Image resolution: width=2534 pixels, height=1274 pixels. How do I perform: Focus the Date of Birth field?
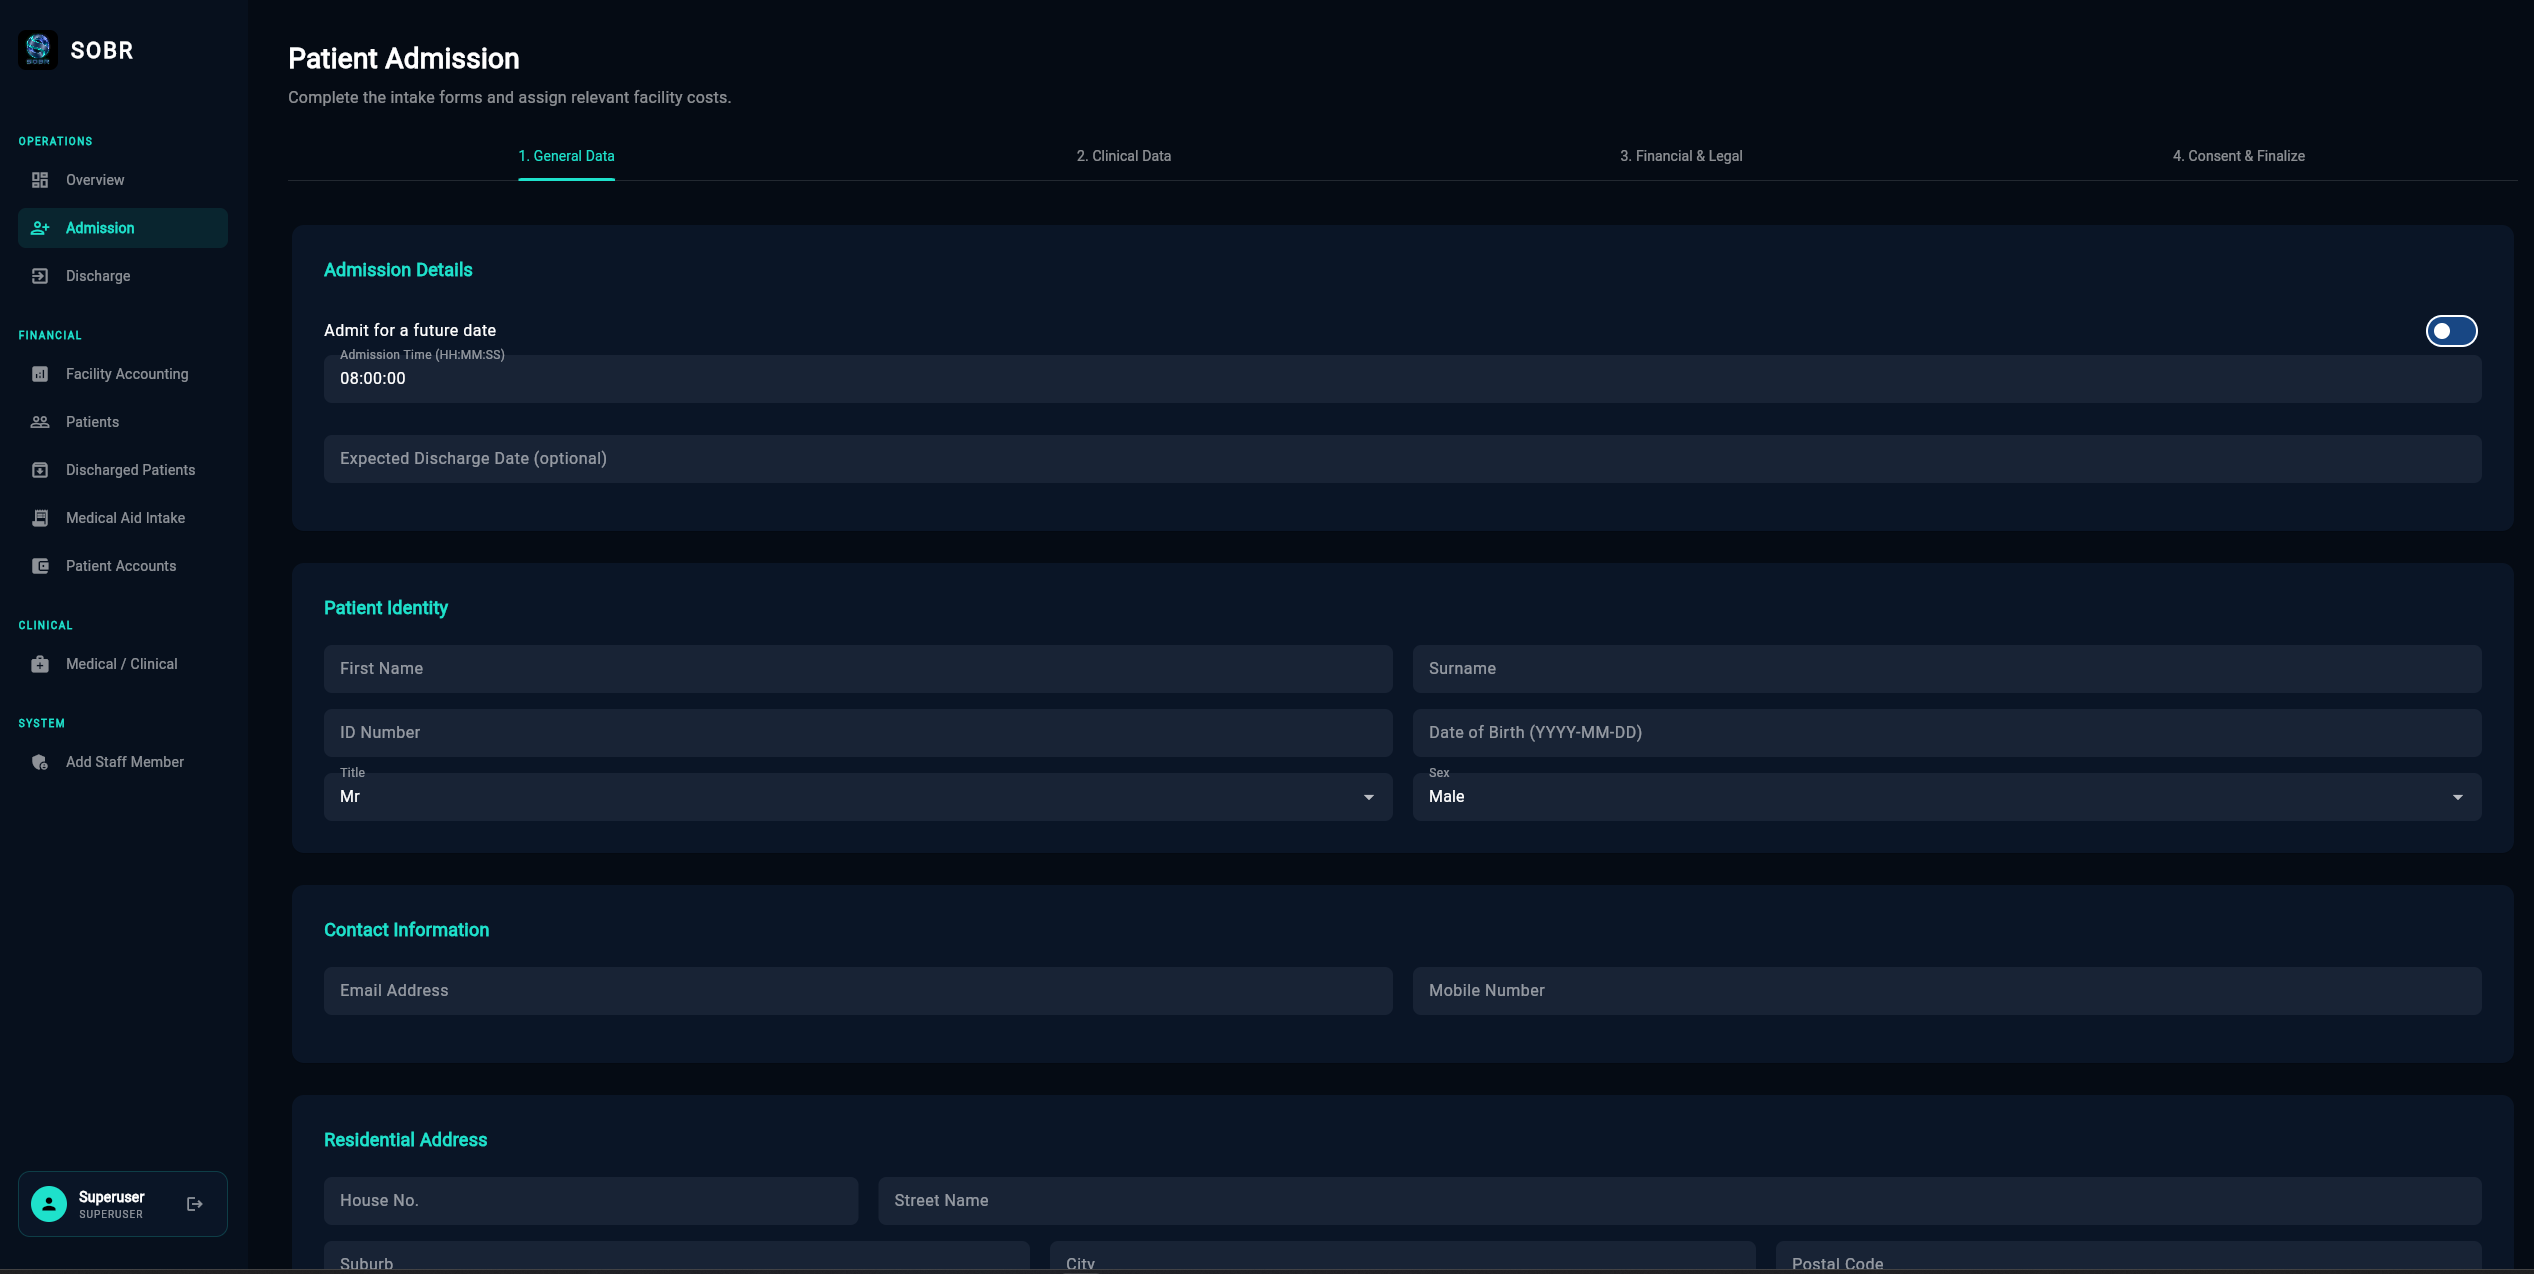[x=1947, y=733]
